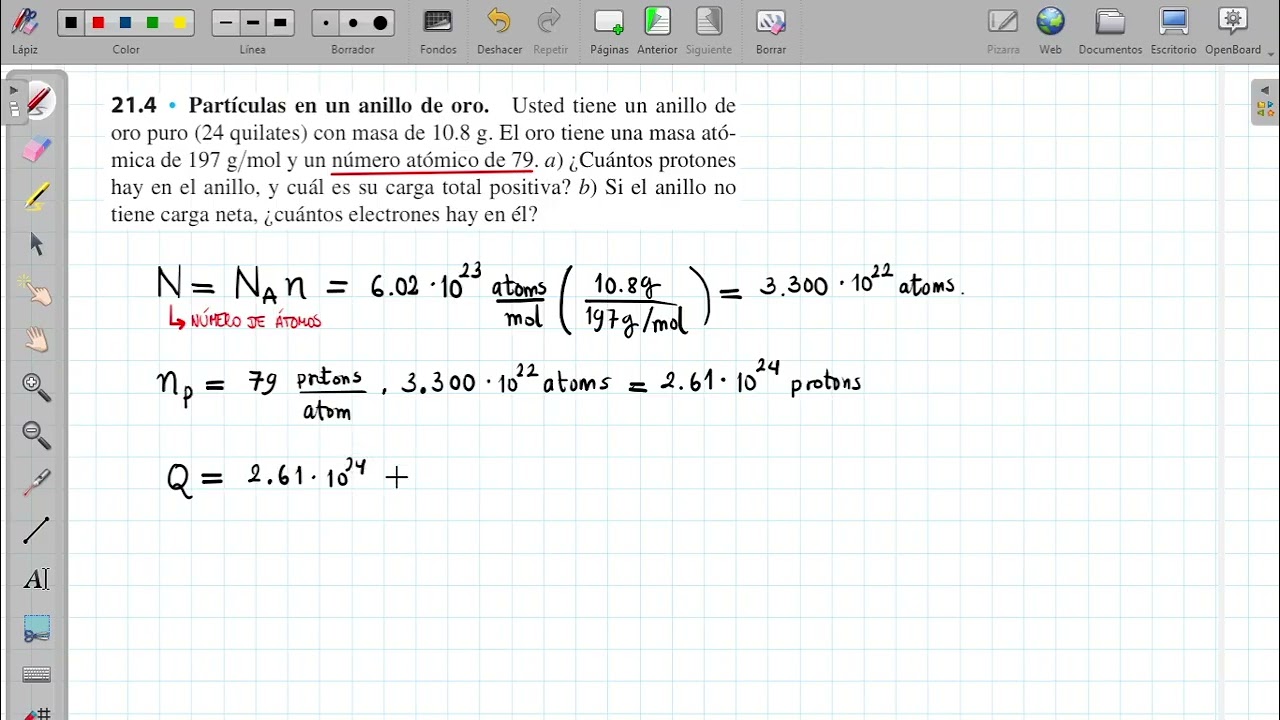Add a new page with Páginas

click(x=609, y=29)
